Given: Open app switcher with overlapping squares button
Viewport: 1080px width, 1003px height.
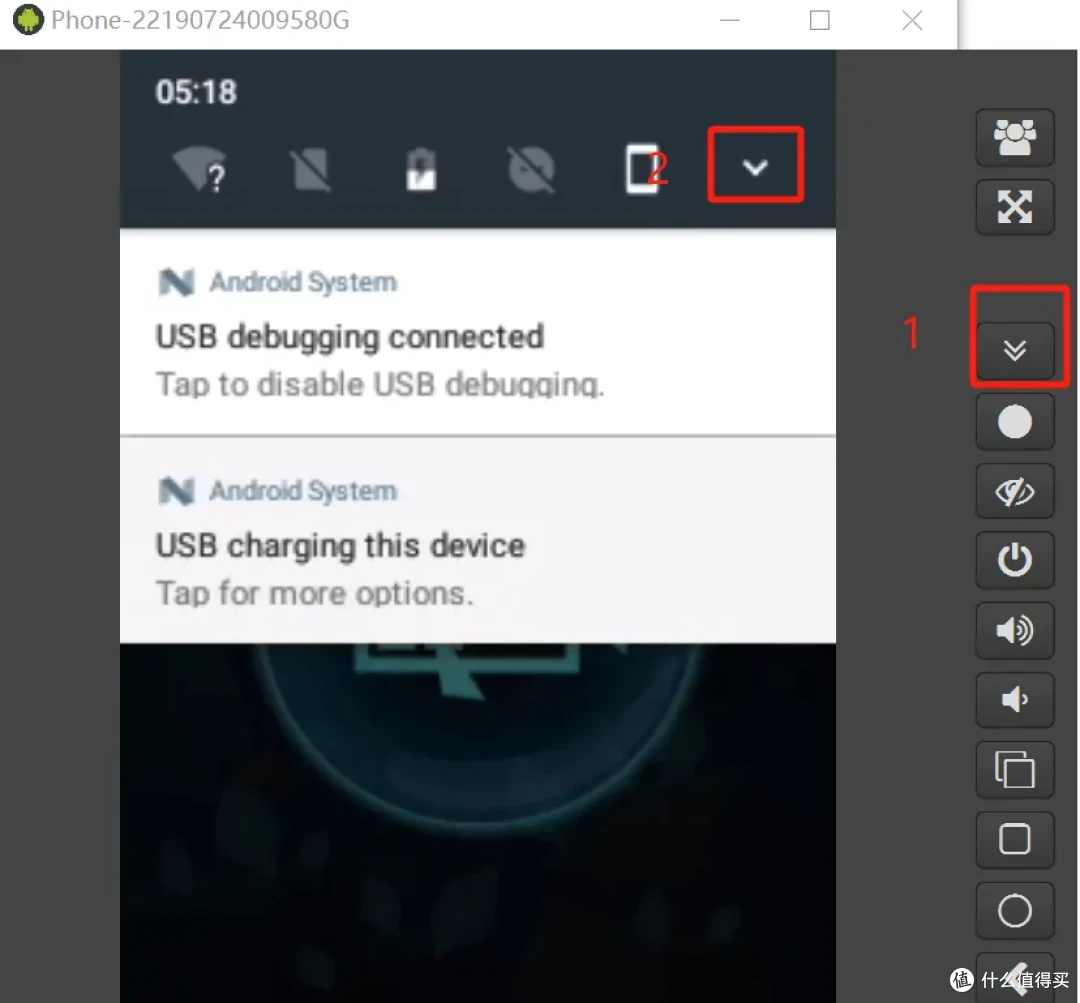Looking at the screenshot, I should (1015, 769).
